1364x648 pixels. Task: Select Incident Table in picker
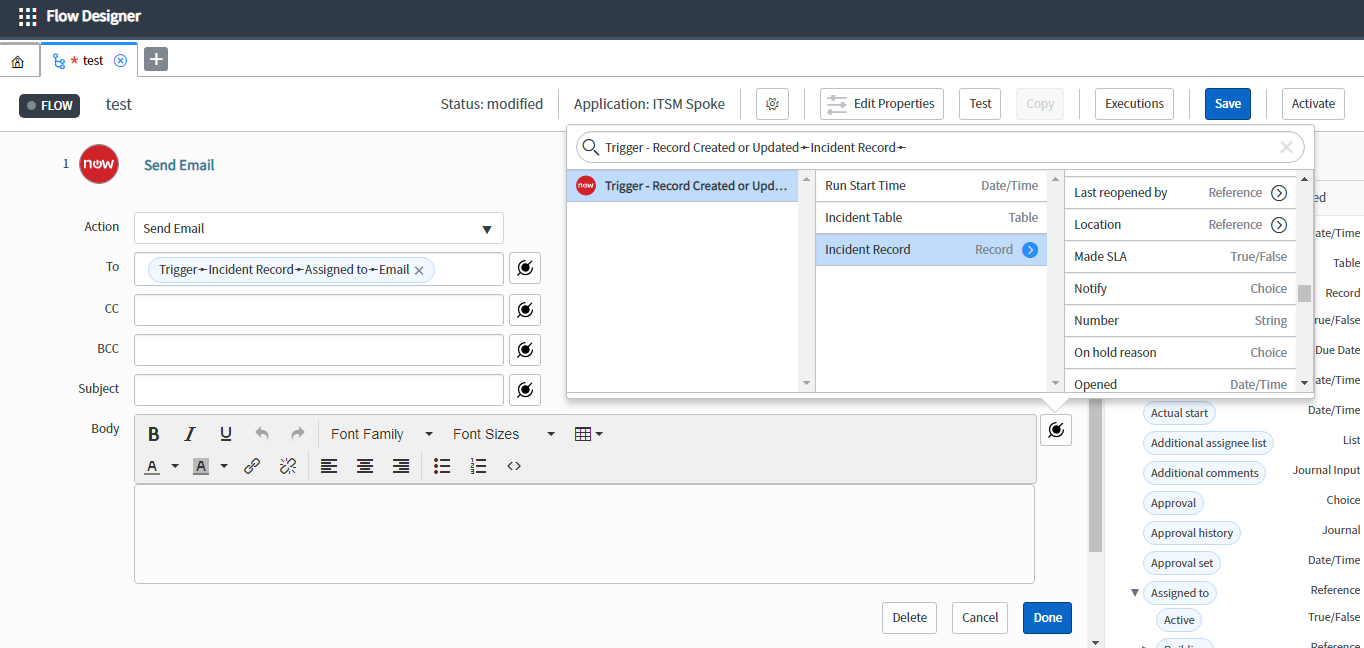pos(931,218)
